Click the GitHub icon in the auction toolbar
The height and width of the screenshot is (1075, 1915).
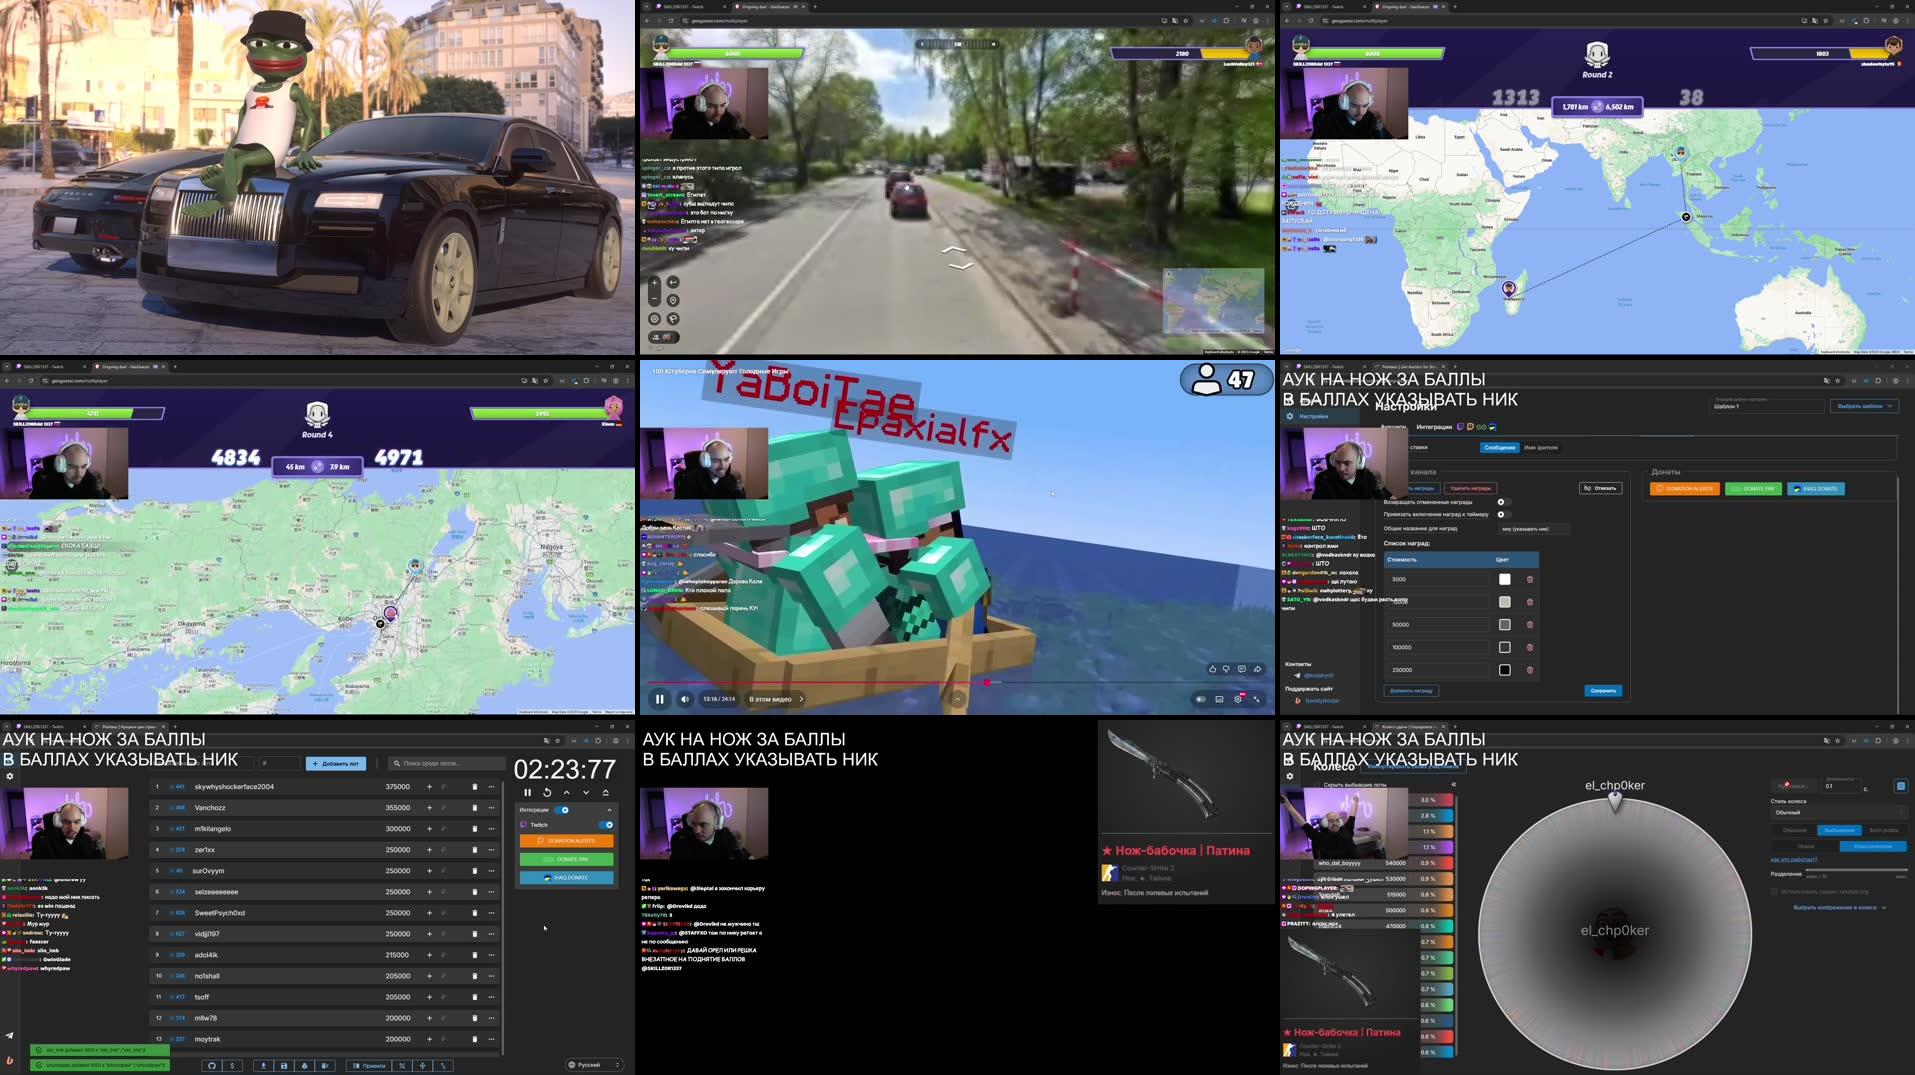pyautogui.click(x=212, y=1065)
